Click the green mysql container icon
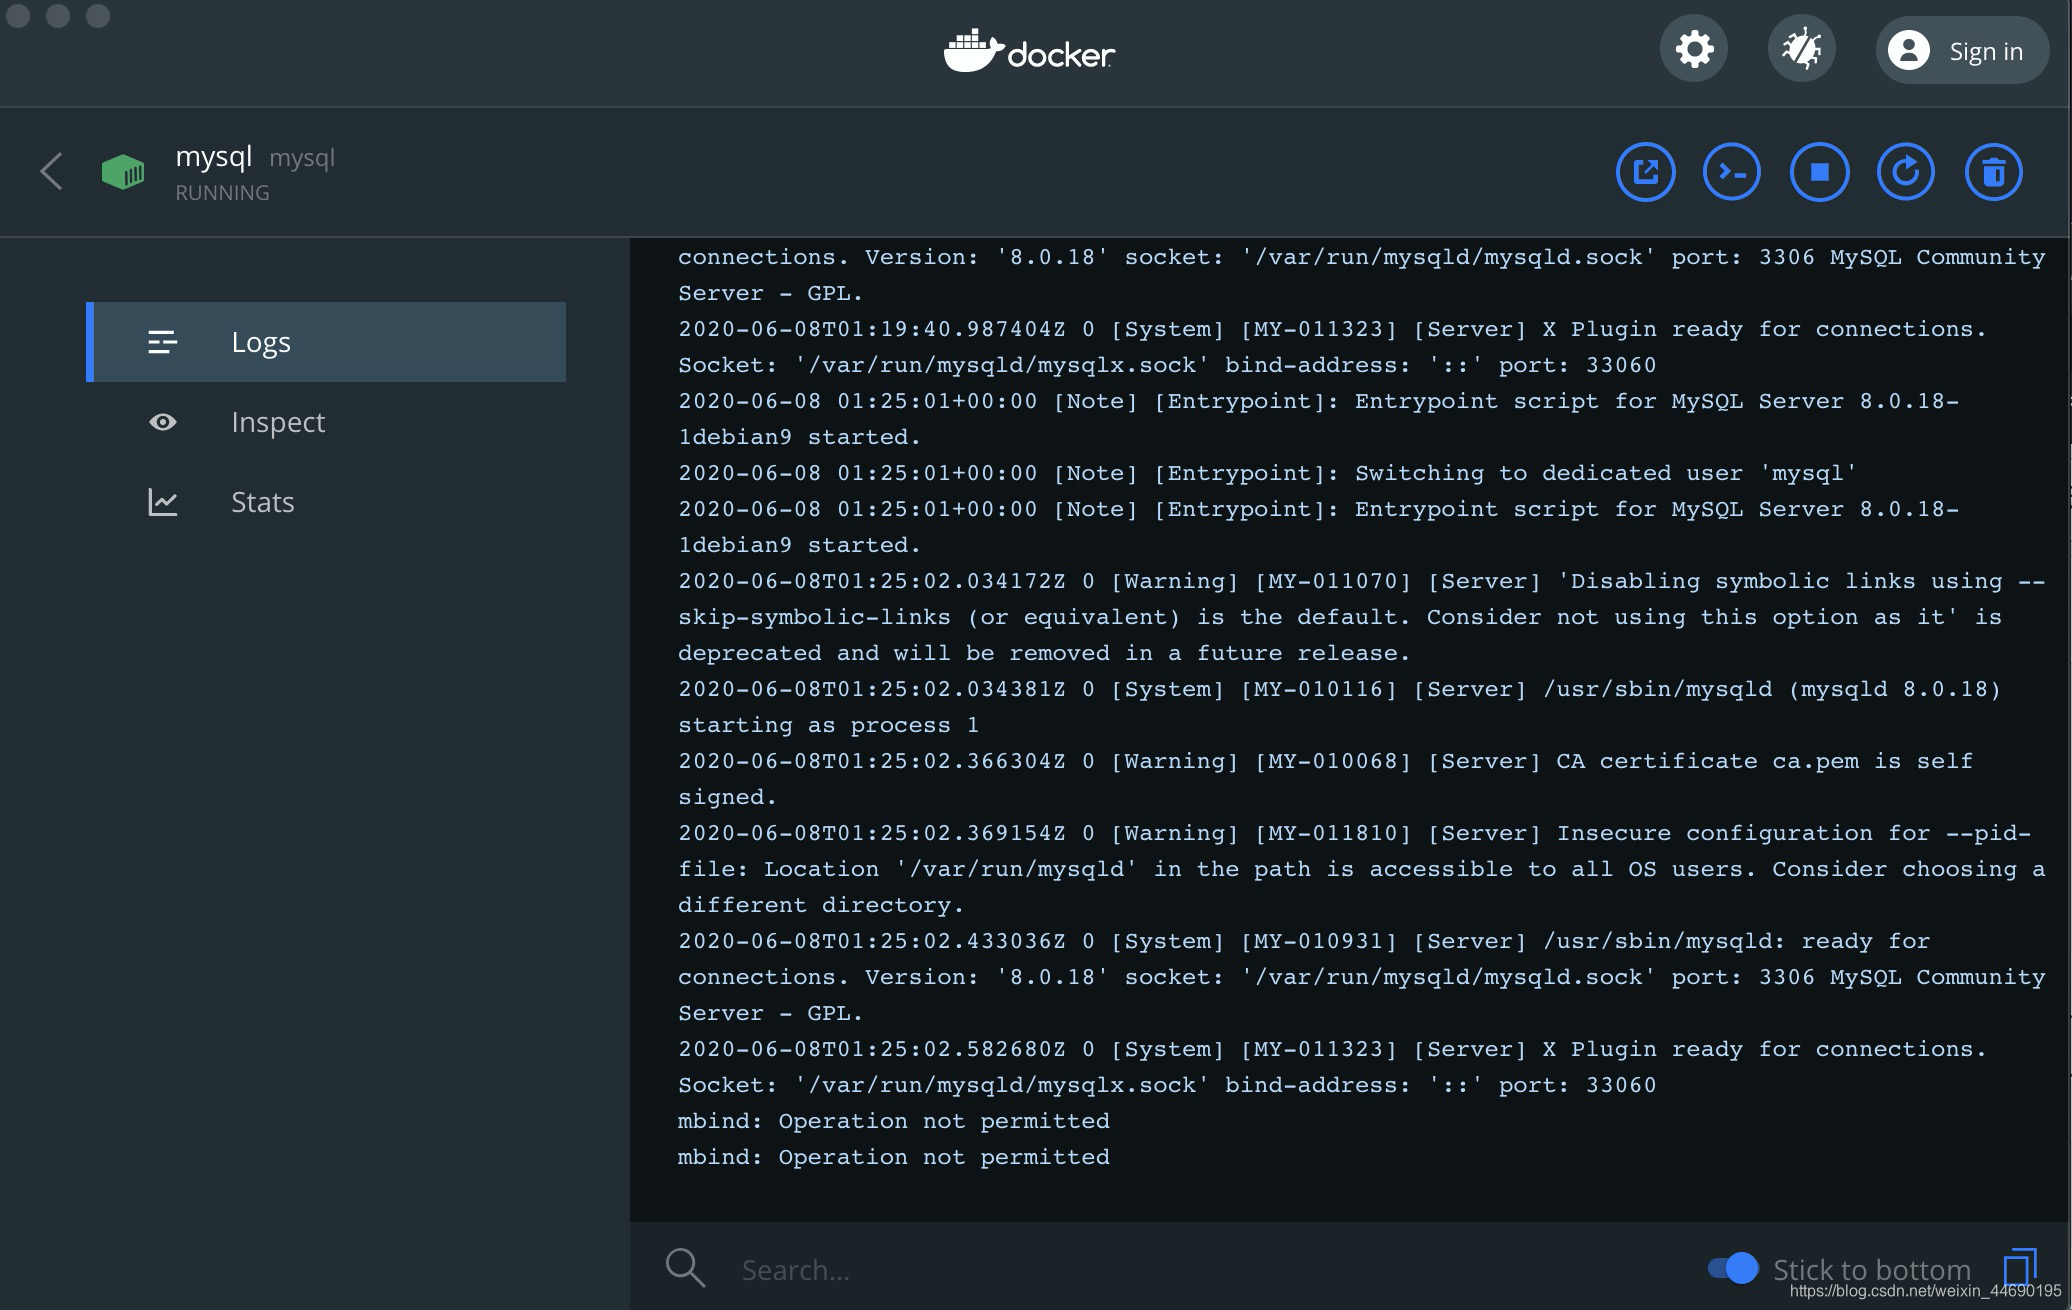Screen dimensions: 2072x1310 (x=123, y=171)
